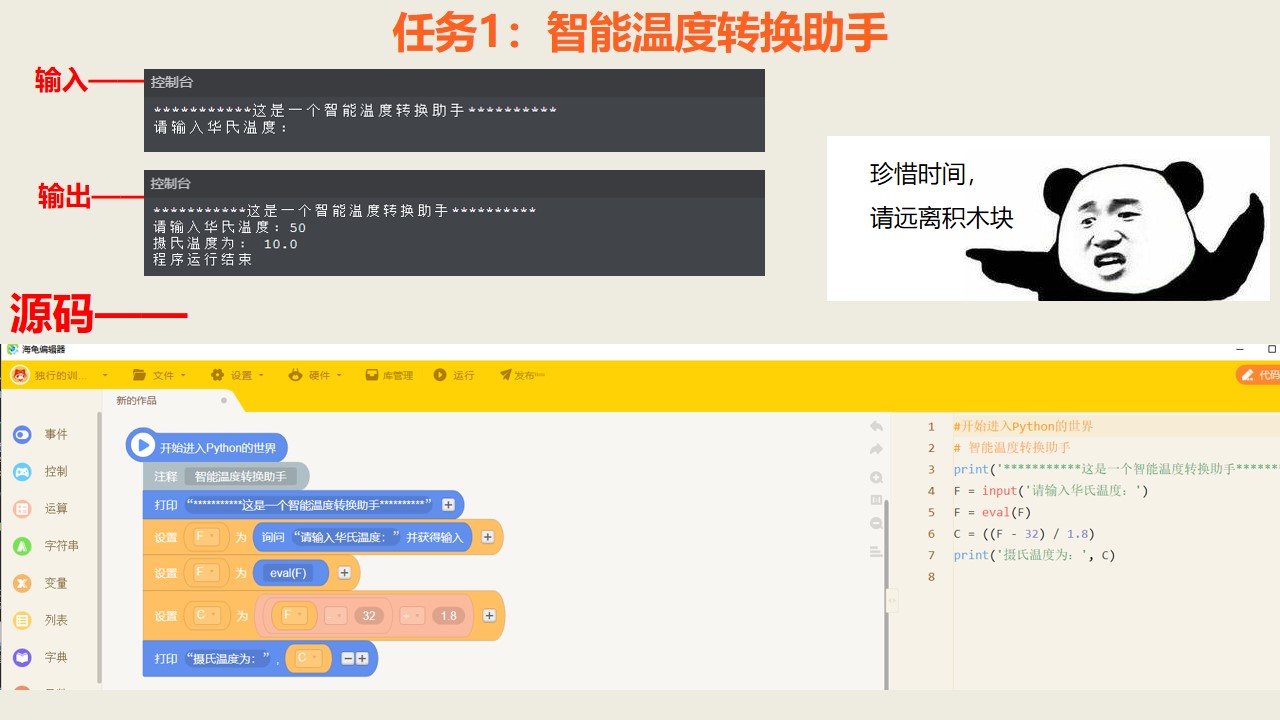Open 库管理 library manager

pos(389,375)
